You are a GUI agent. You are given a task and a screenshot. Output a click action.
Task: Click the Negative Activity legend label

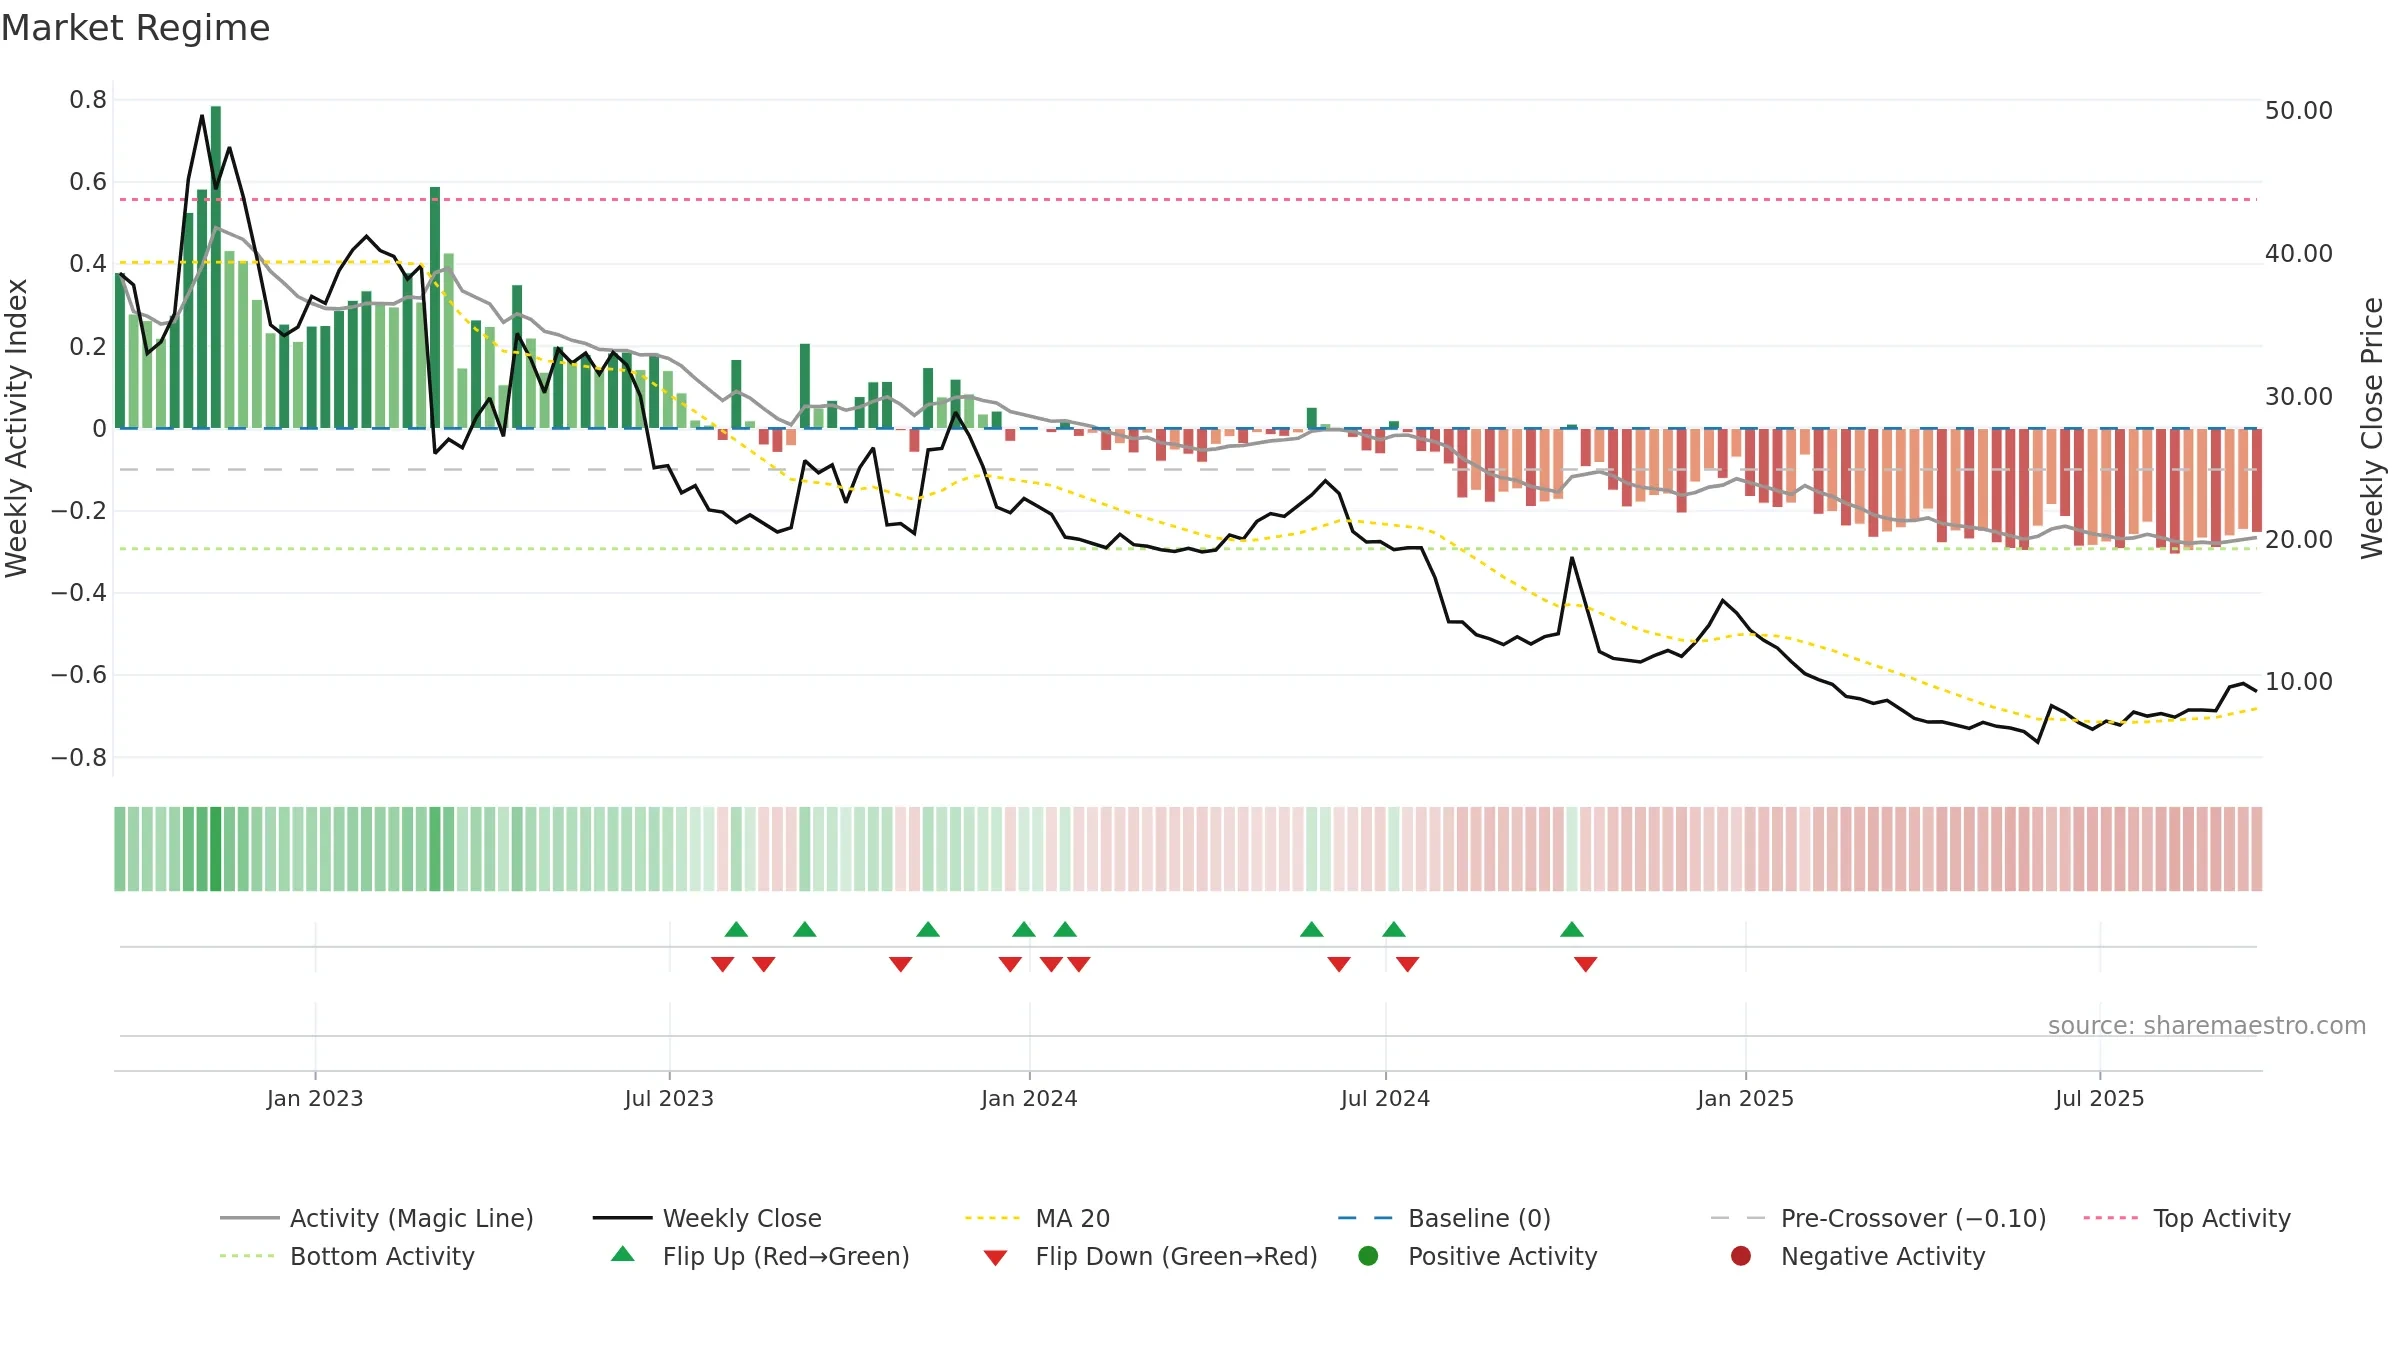coord(1883,1256)
